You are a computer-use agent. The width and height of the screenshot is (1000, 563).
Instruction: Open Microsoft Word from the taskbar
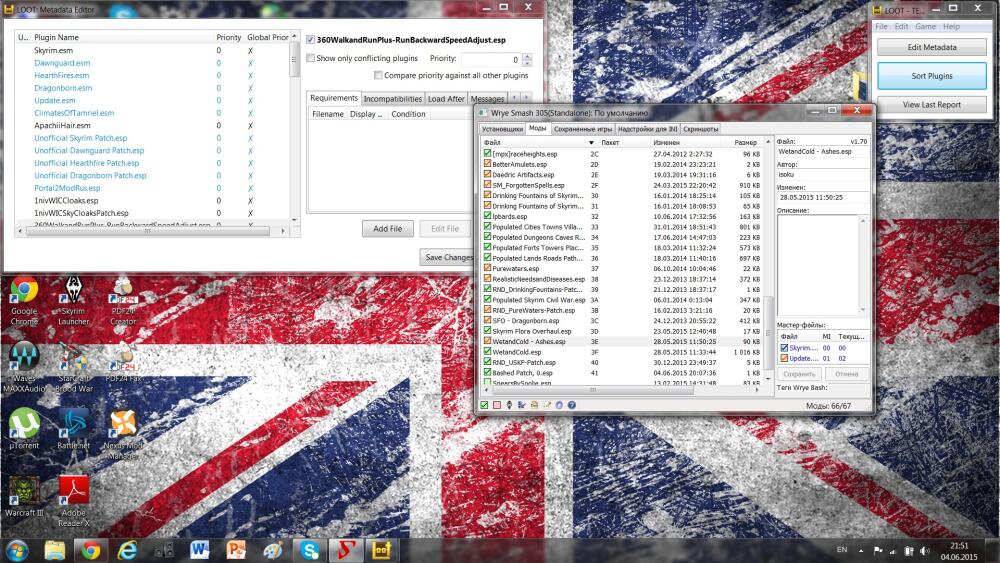[x=200, y=550]
